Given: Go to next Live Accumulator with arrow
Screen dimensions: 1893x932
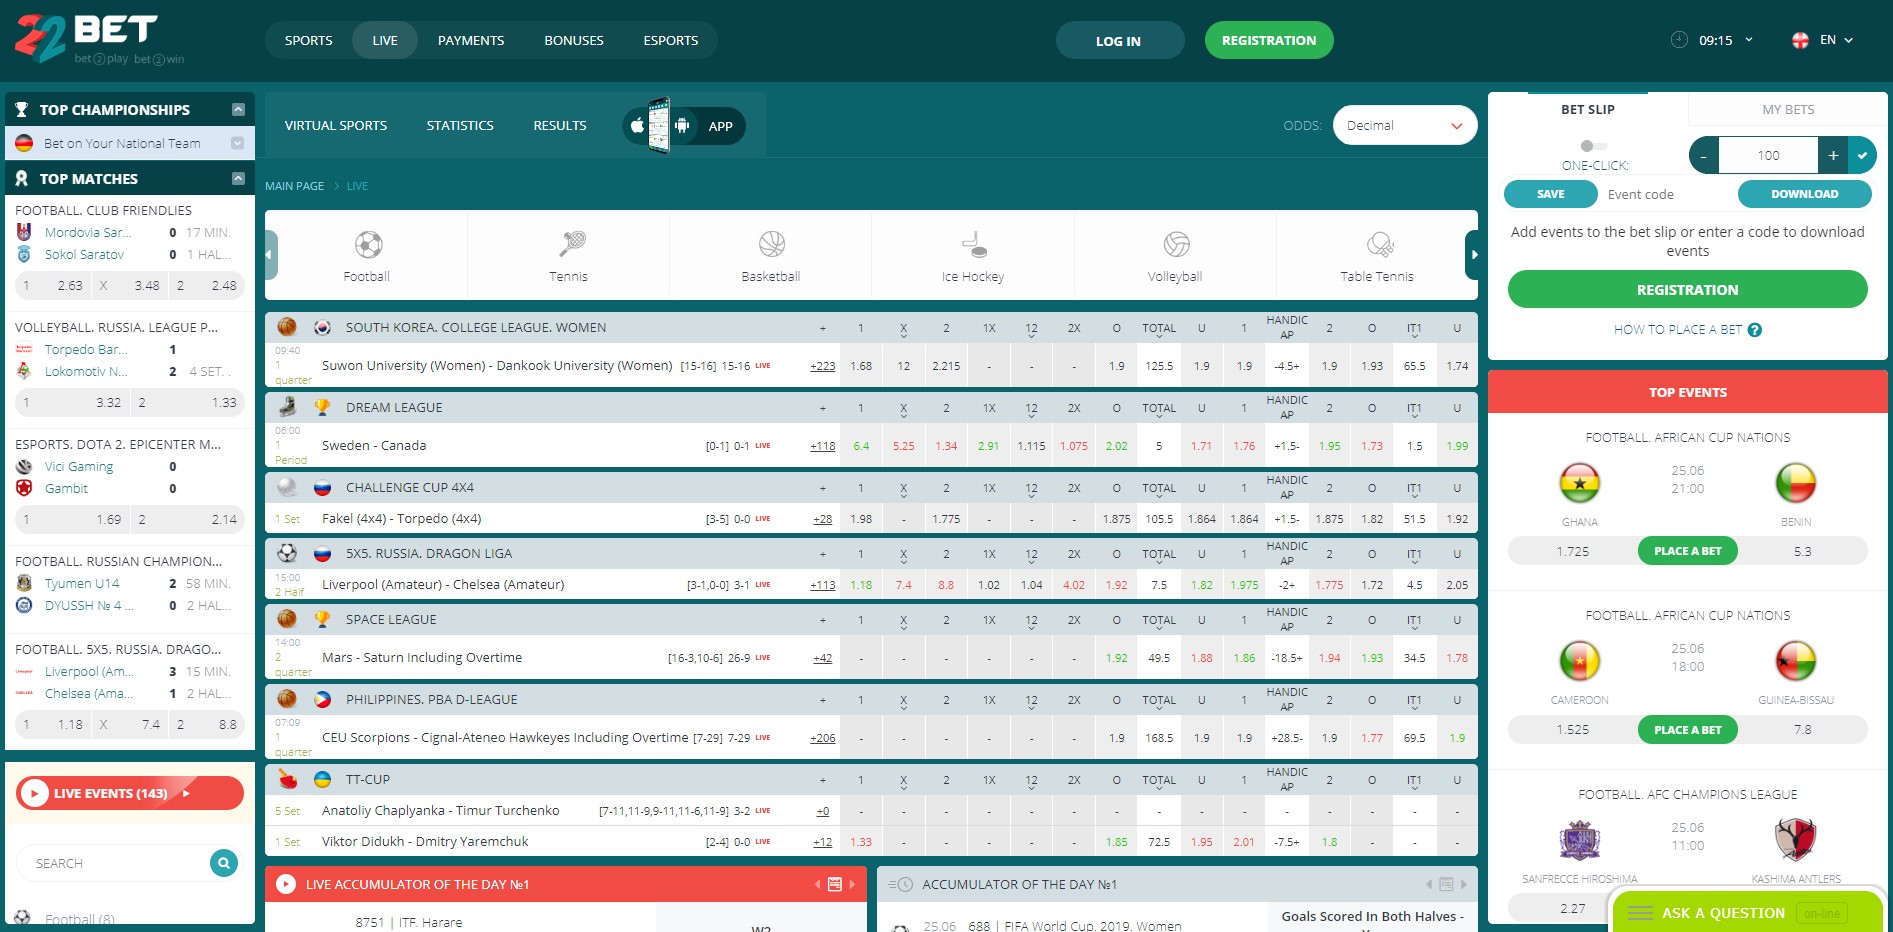Looking at the screenshot, I should tap(852, 885).
